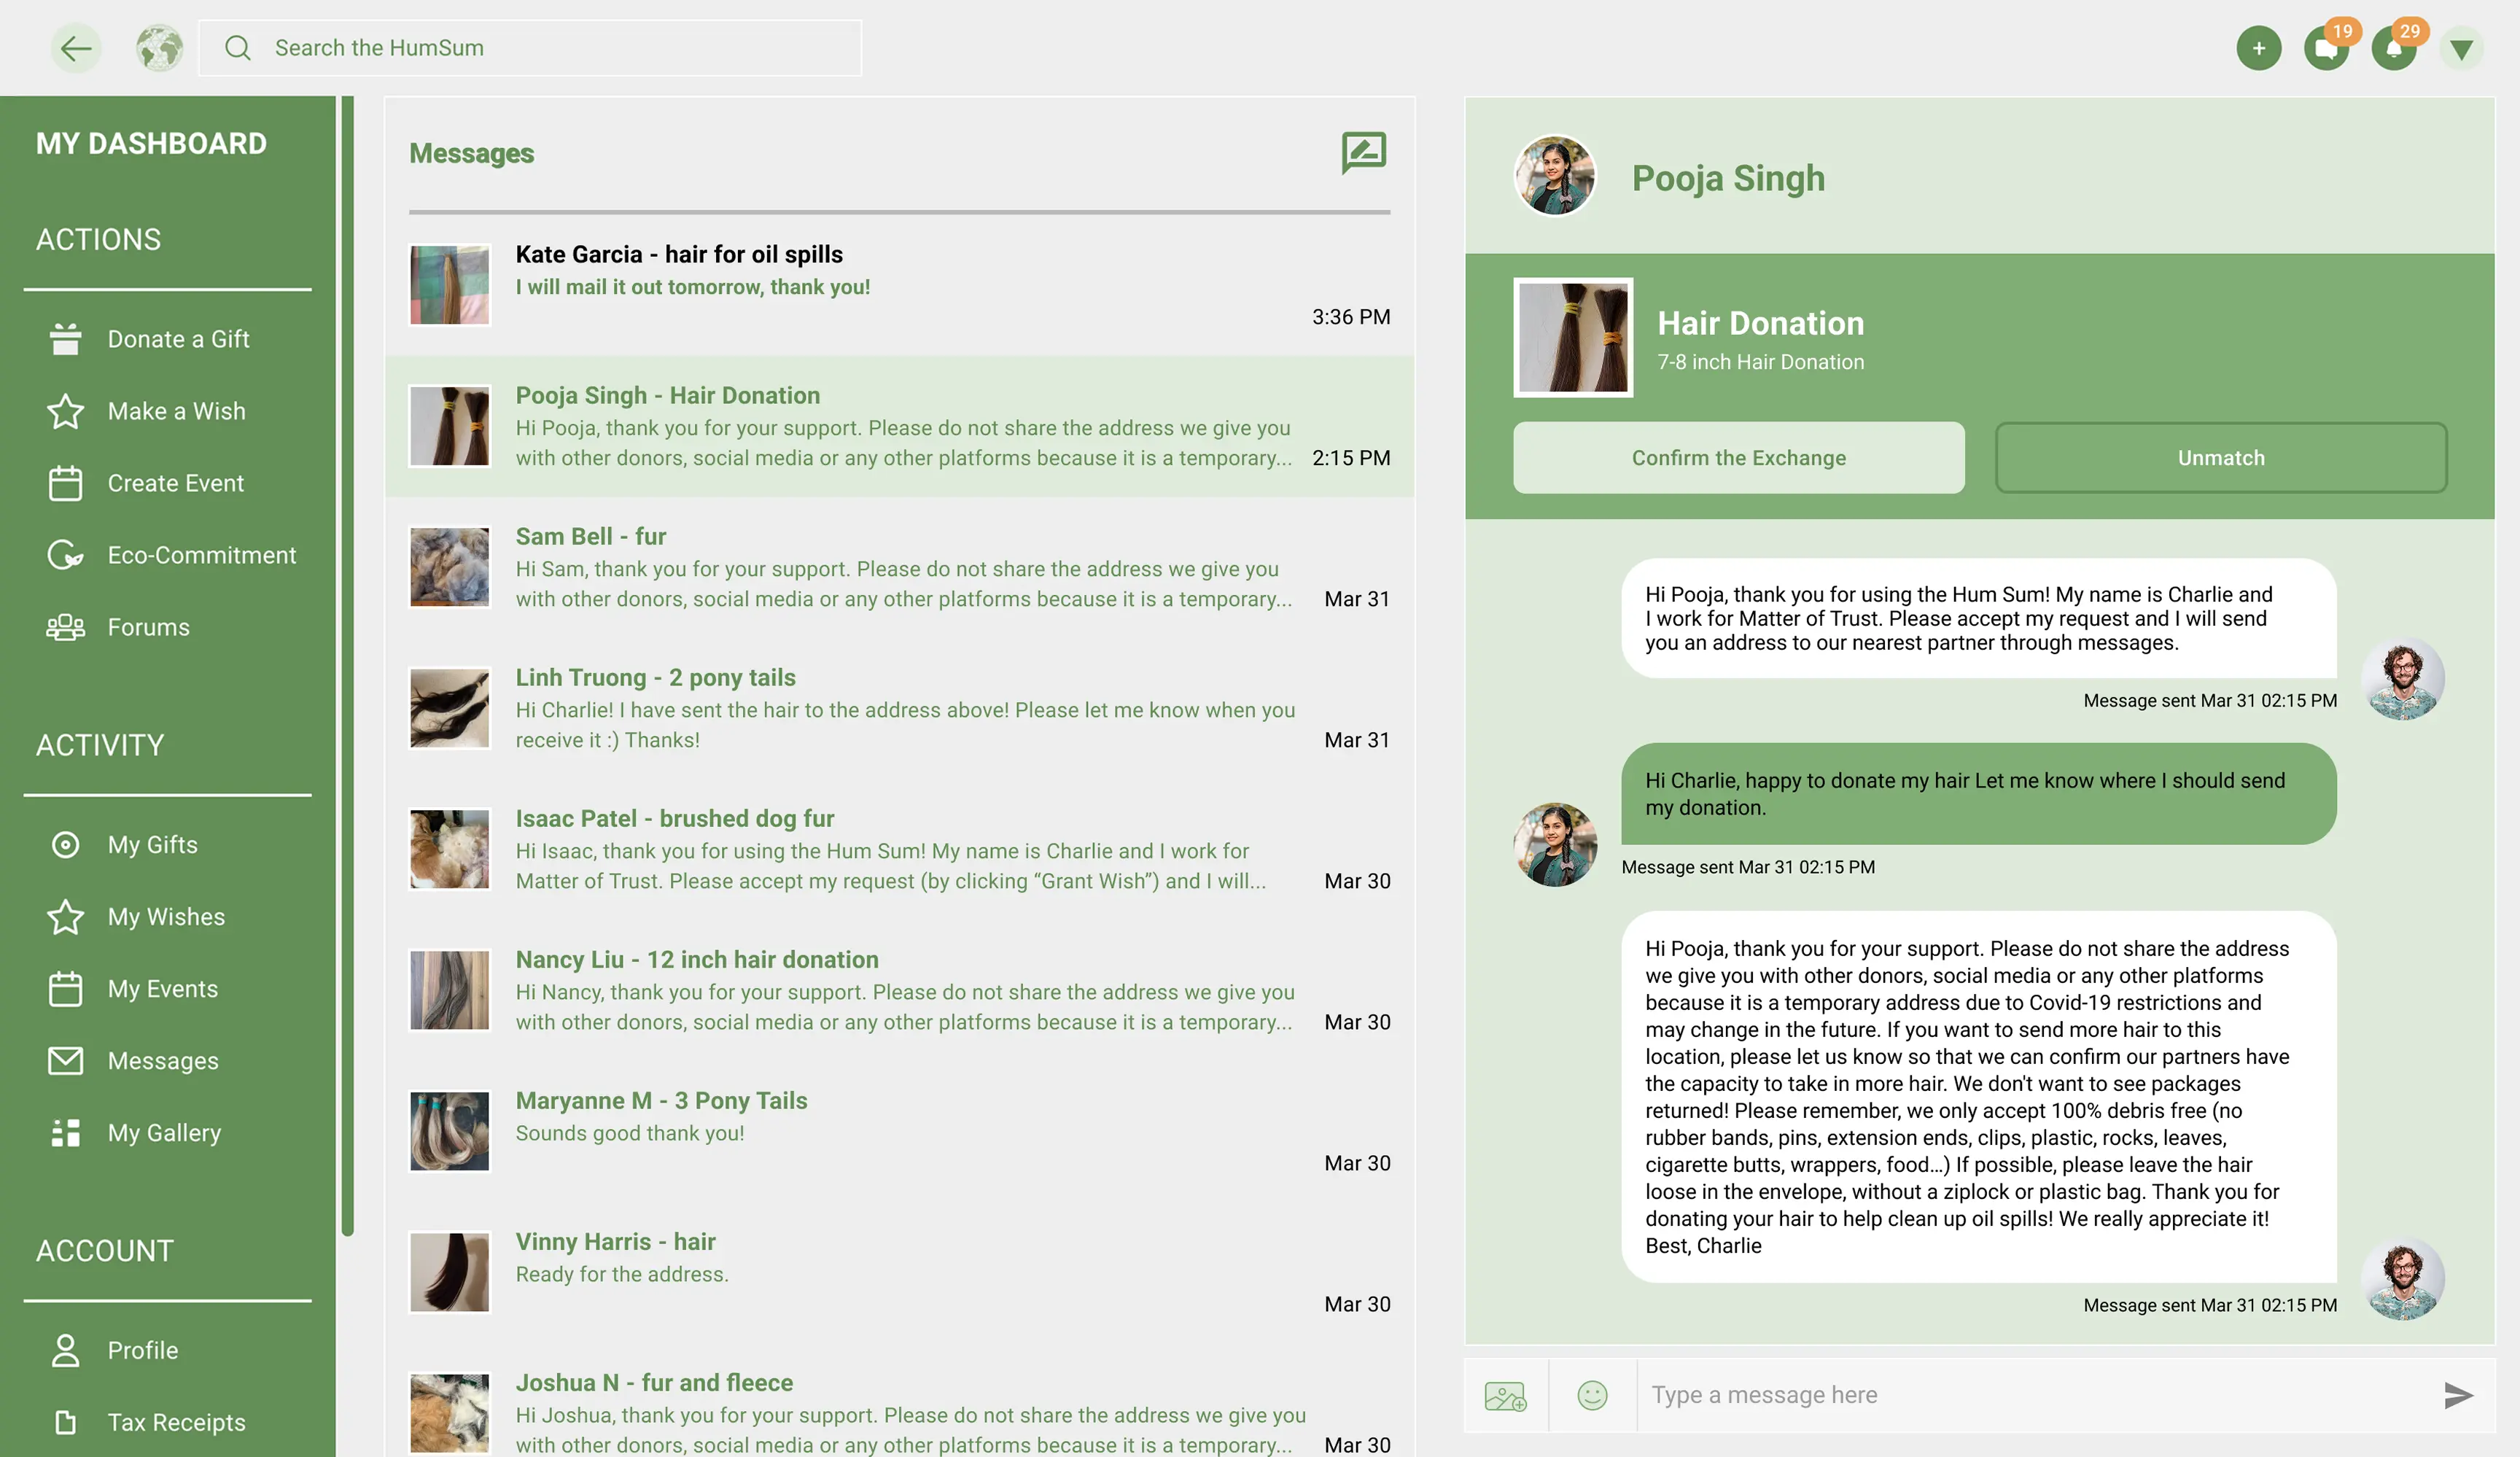Click the Eco-Commitment icon

click(x=66, y=555)
